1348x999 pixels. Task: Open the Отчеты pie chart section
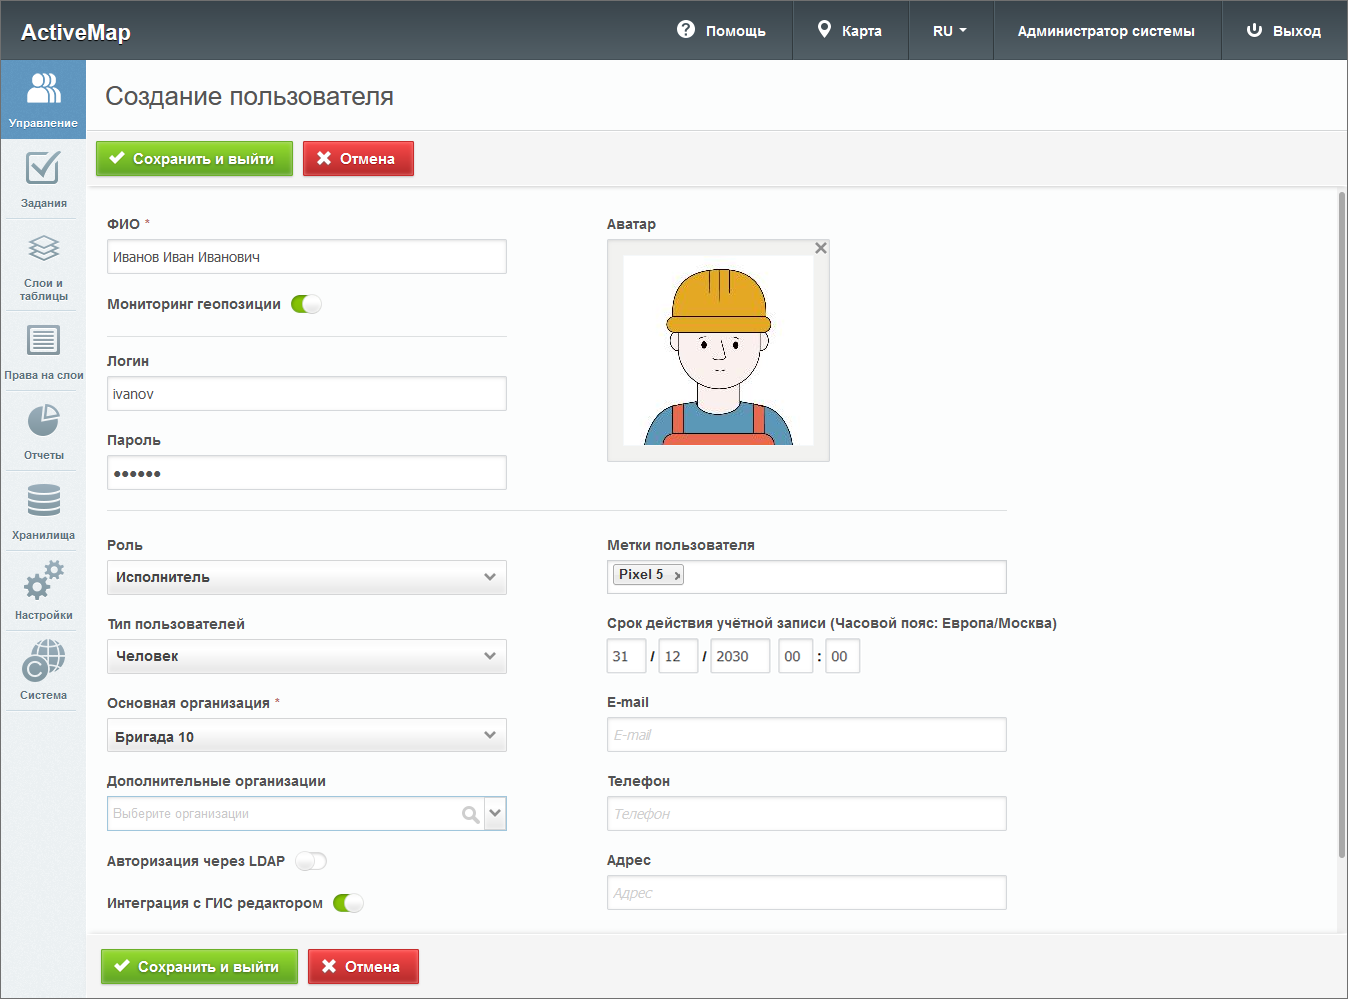43,430
